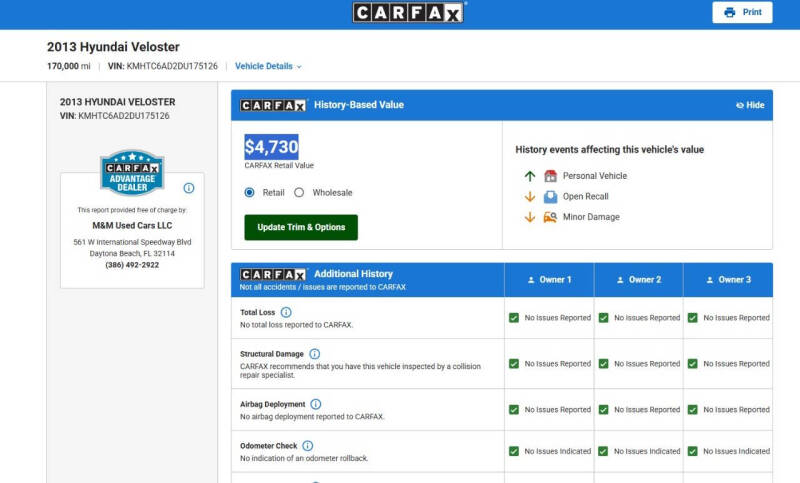
Task: Select the Owner 2 column header
Action: [x=639, y=279]
